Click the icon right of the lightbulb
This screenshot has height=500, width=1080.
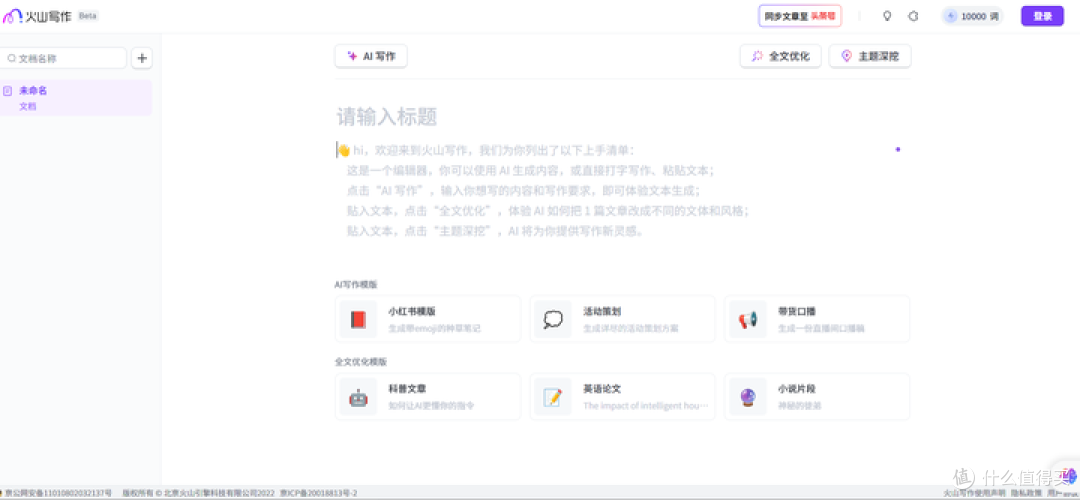[x=913, y=16]
